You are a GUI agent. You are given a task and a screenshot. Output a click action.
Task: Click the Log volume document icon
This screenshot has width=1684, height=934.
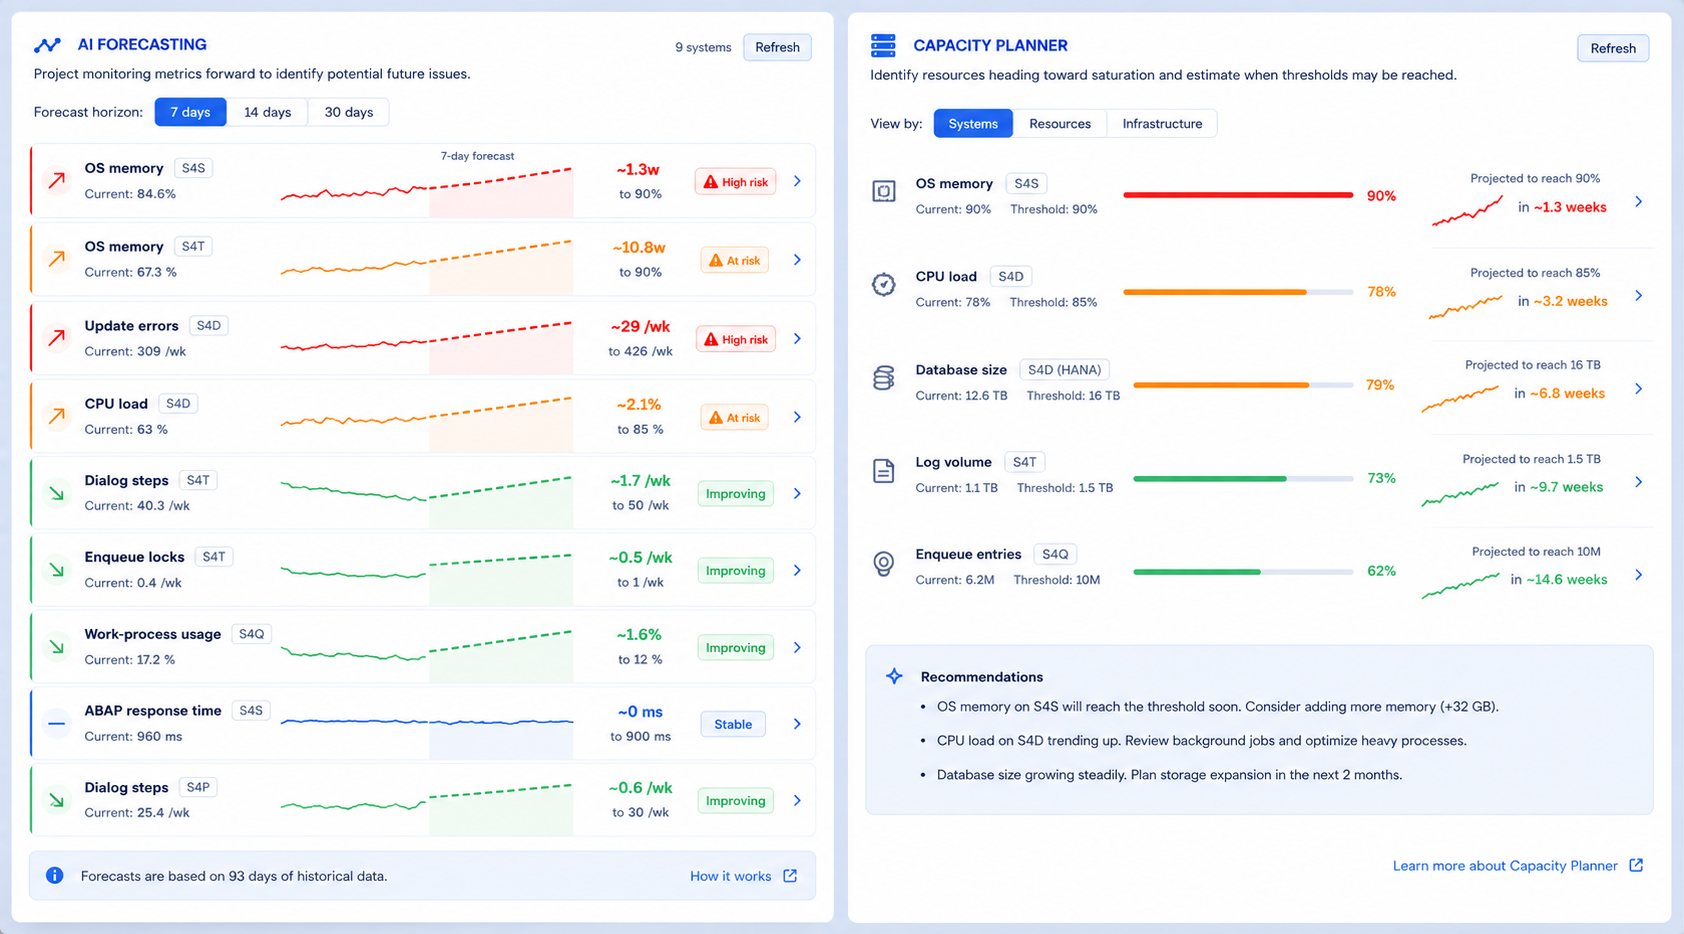(884, 471)
